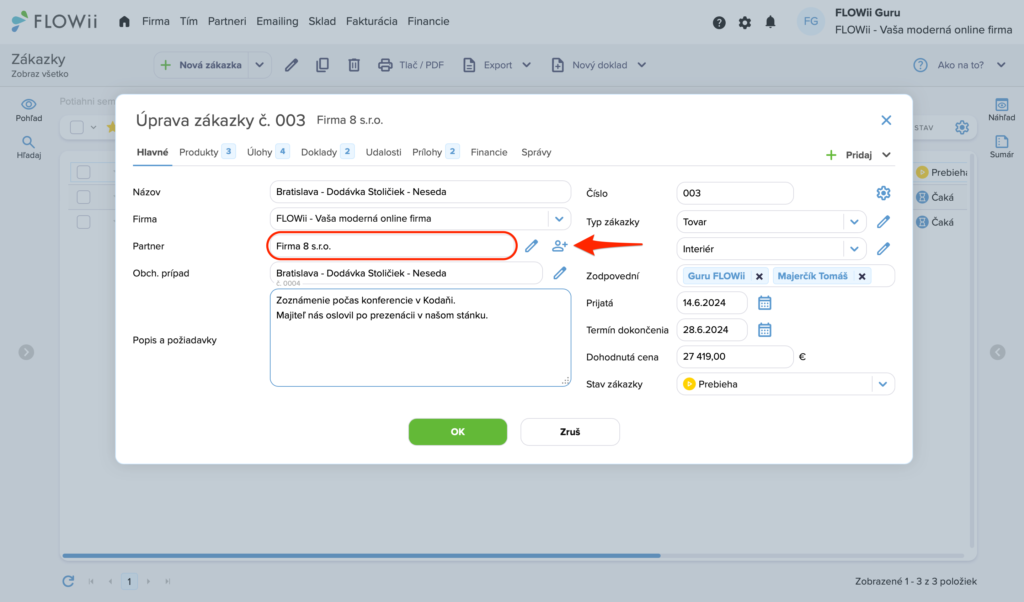The height and width of the screenshot is (602, 1024).
Task: Click the Zruš cancel button
Action: pos(569,432)
